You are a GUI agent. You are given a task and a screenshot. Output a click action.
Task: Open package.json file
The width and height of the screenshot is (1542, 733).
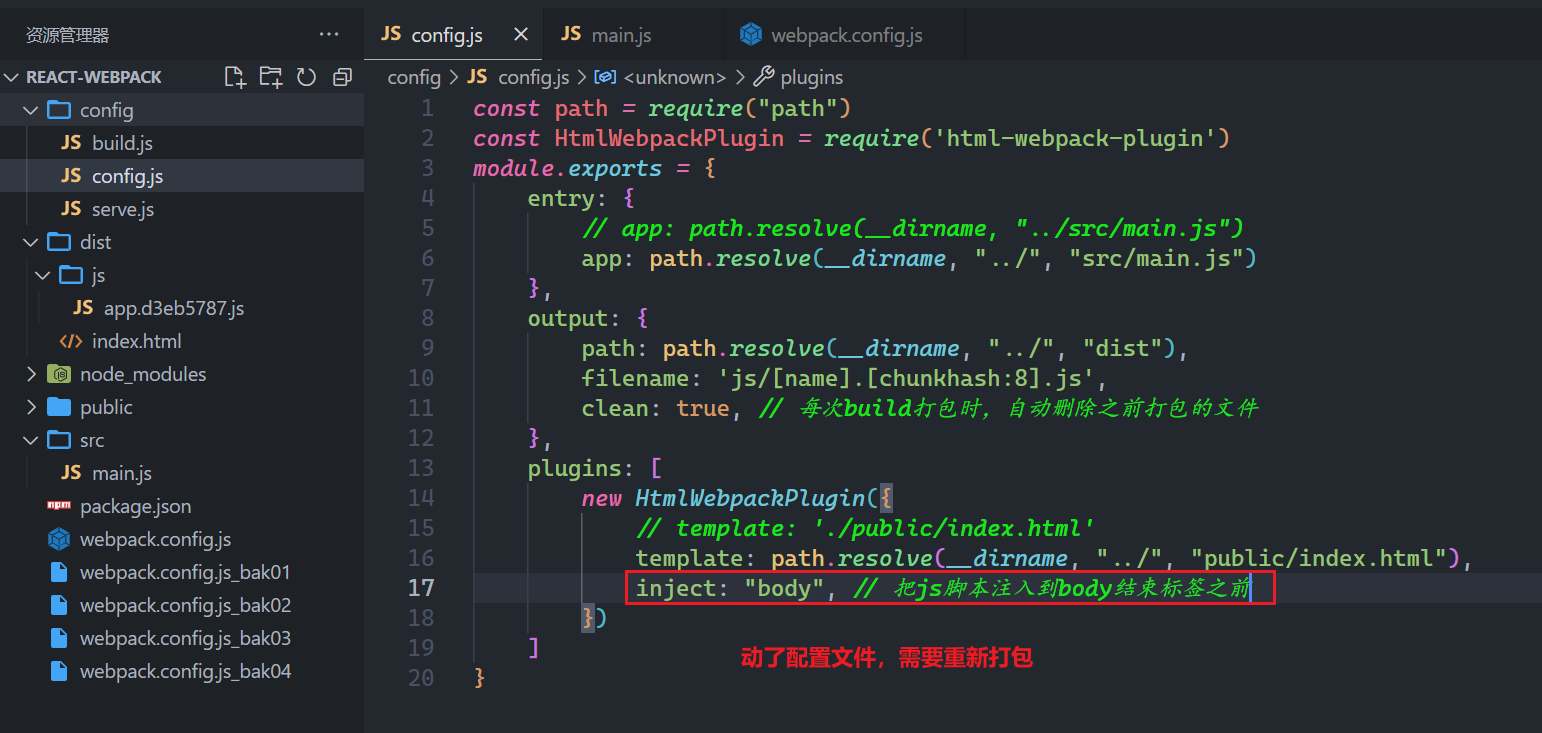pos(182,506)
